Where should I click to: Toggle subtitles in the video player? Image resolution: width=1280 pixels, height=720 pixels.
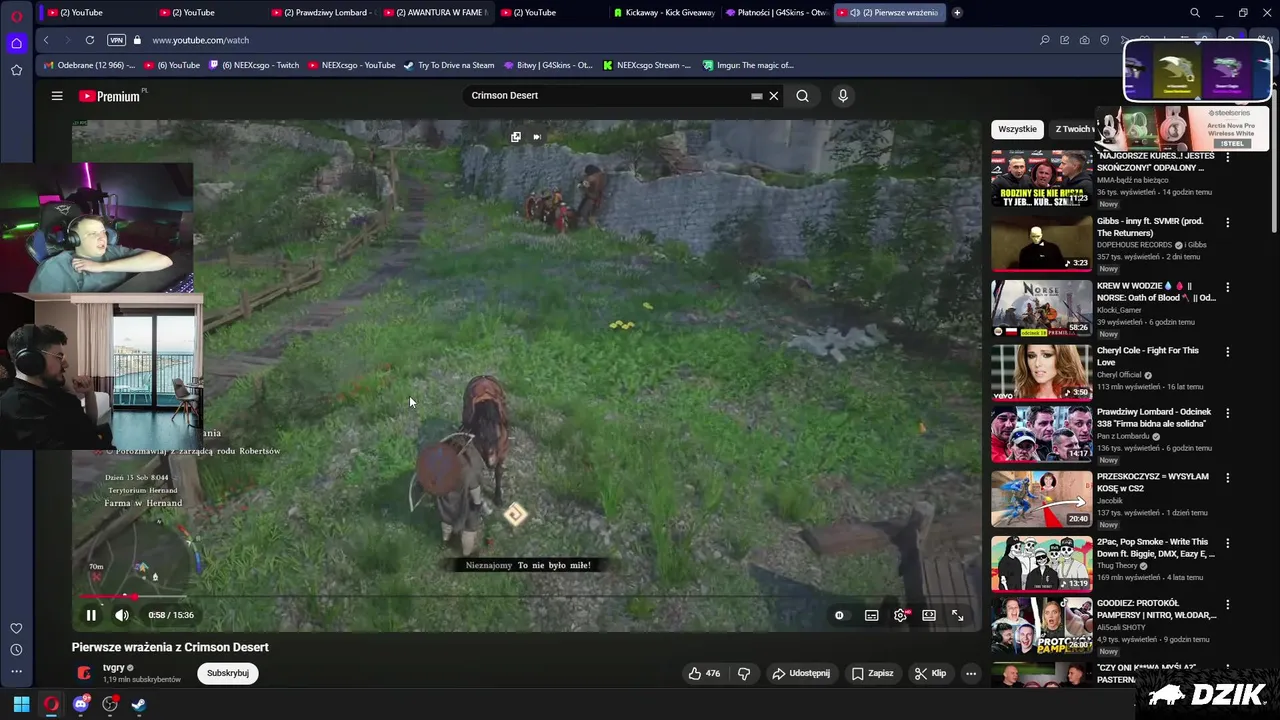tap(872, 616)
